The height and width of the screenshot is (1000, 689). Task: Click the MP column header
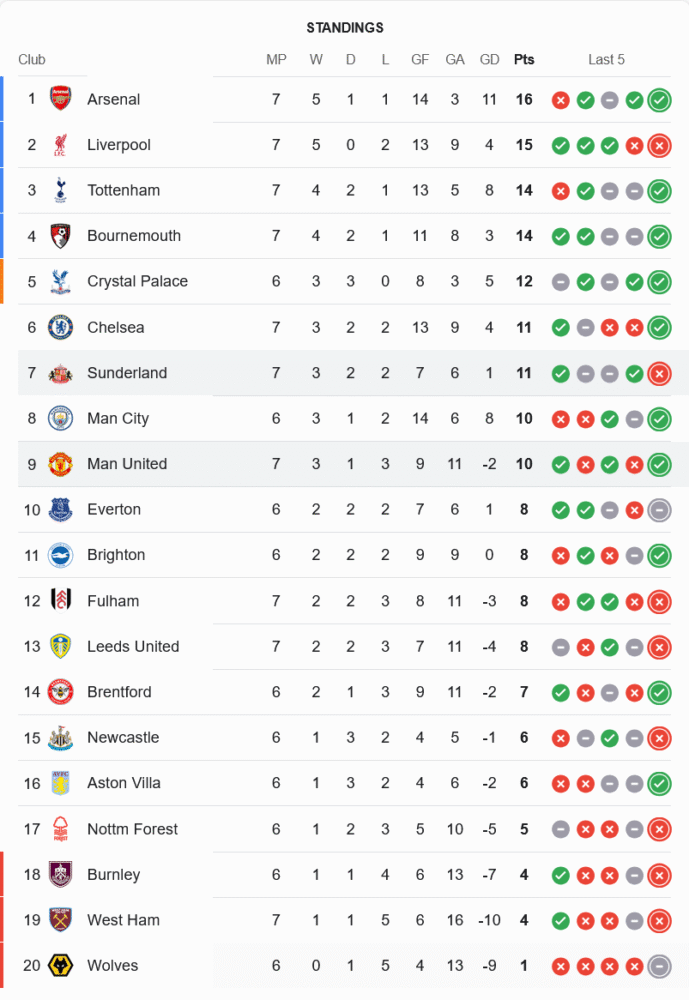tap(276, 59)
